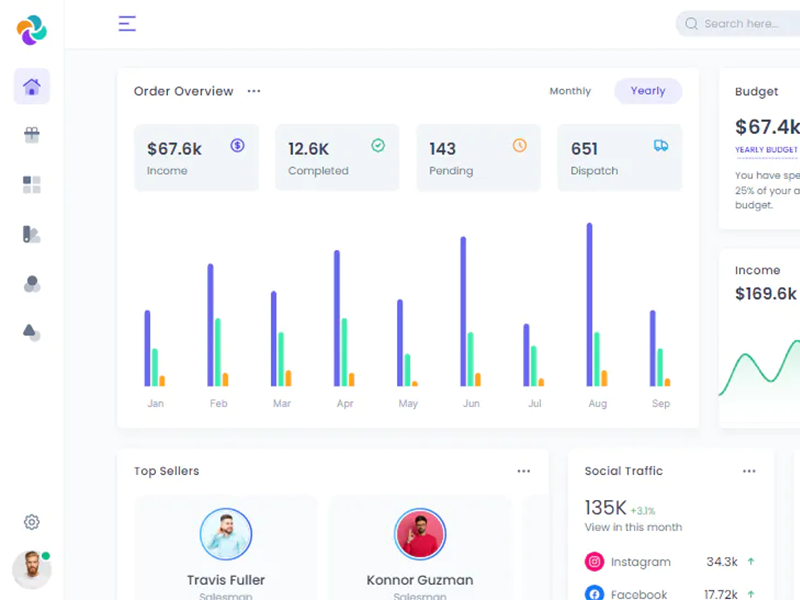
Task: Click the $169.6k Income value
Action: click(765, 293)
